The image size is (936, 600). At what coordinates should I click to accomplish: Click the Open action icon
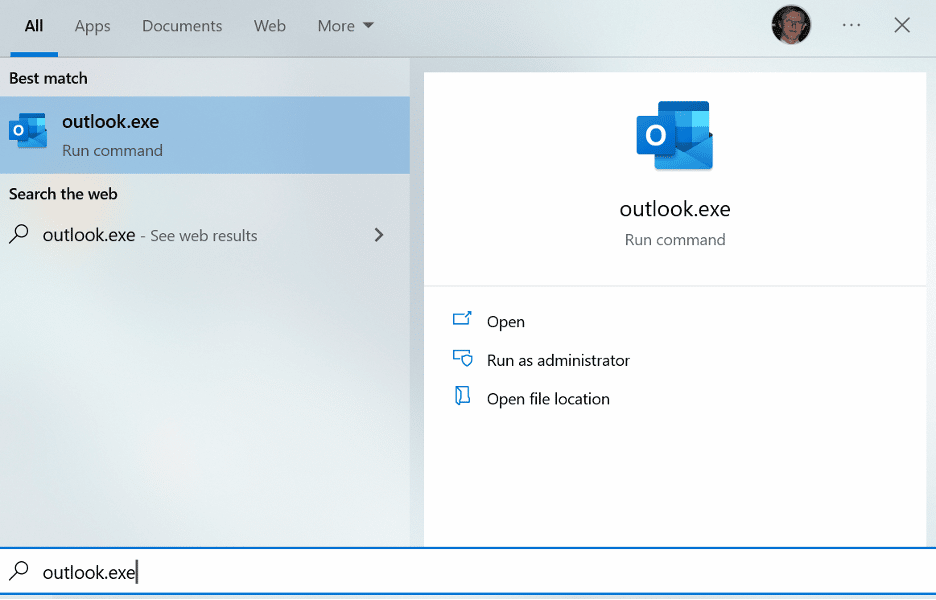(x=462, y=319)
